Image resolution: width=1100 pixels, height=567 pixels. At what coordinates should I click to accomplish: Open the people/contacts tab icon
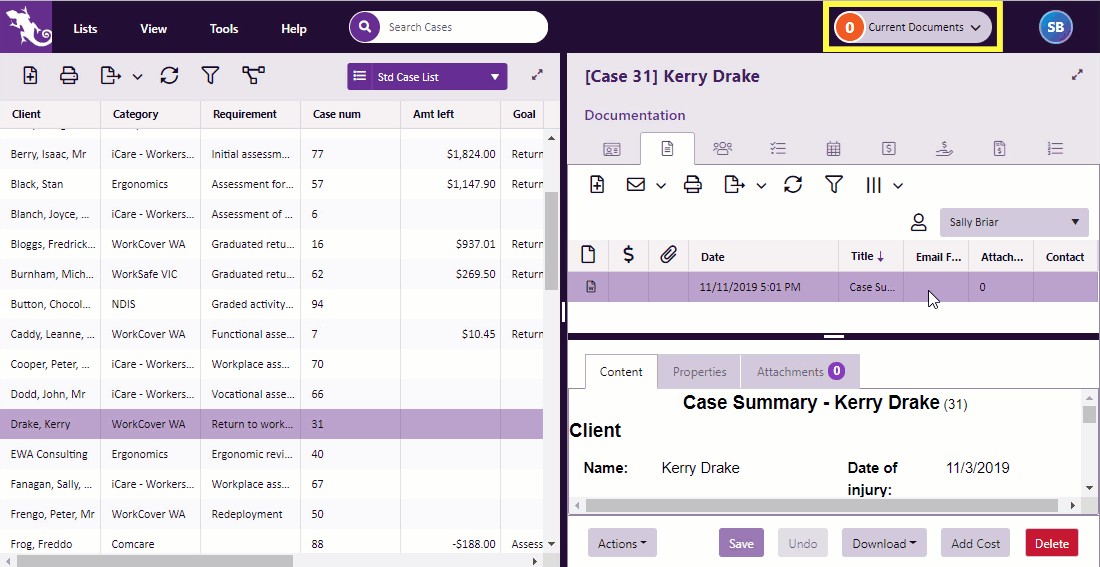[x=722, y=149]
